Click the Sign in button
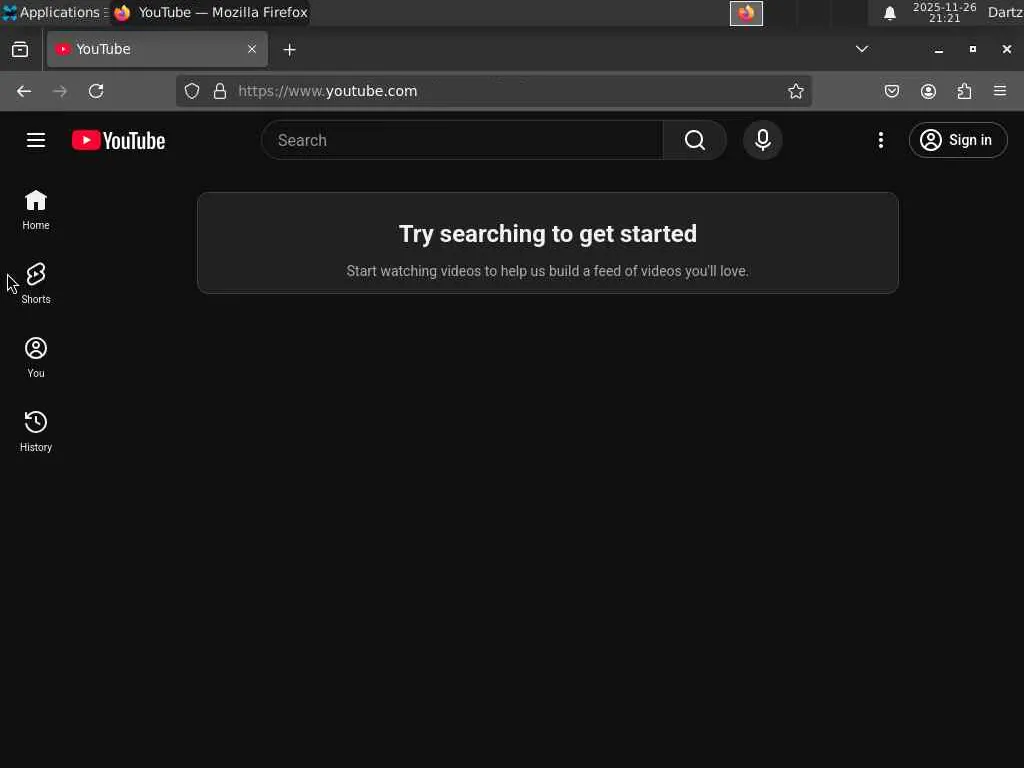 tap(958, 140)
